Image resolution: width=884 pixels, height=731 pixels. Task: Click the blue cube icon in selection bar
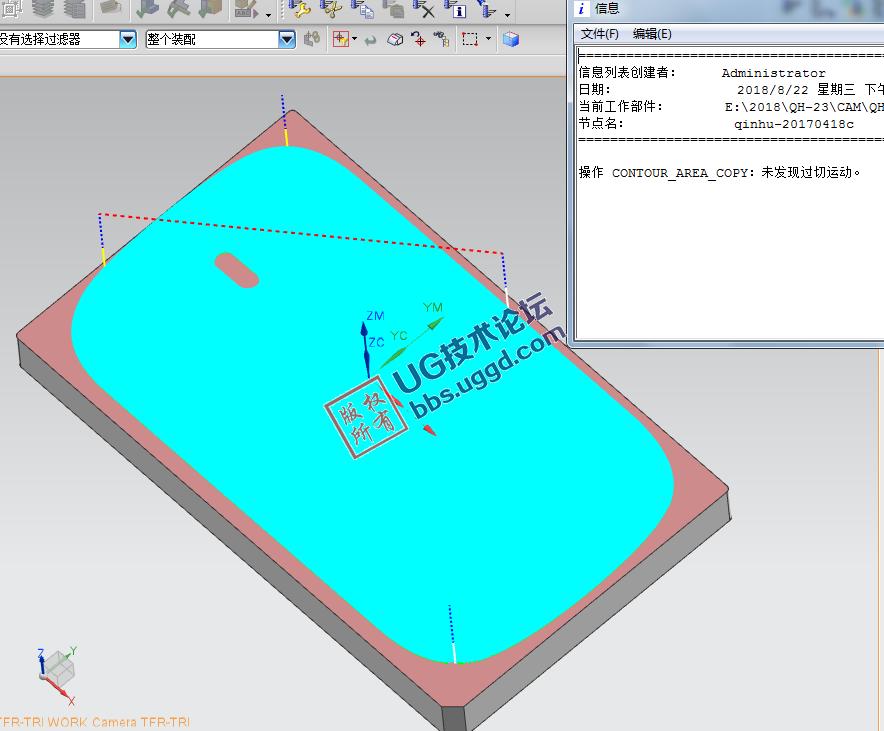click(x=511, y=40)
